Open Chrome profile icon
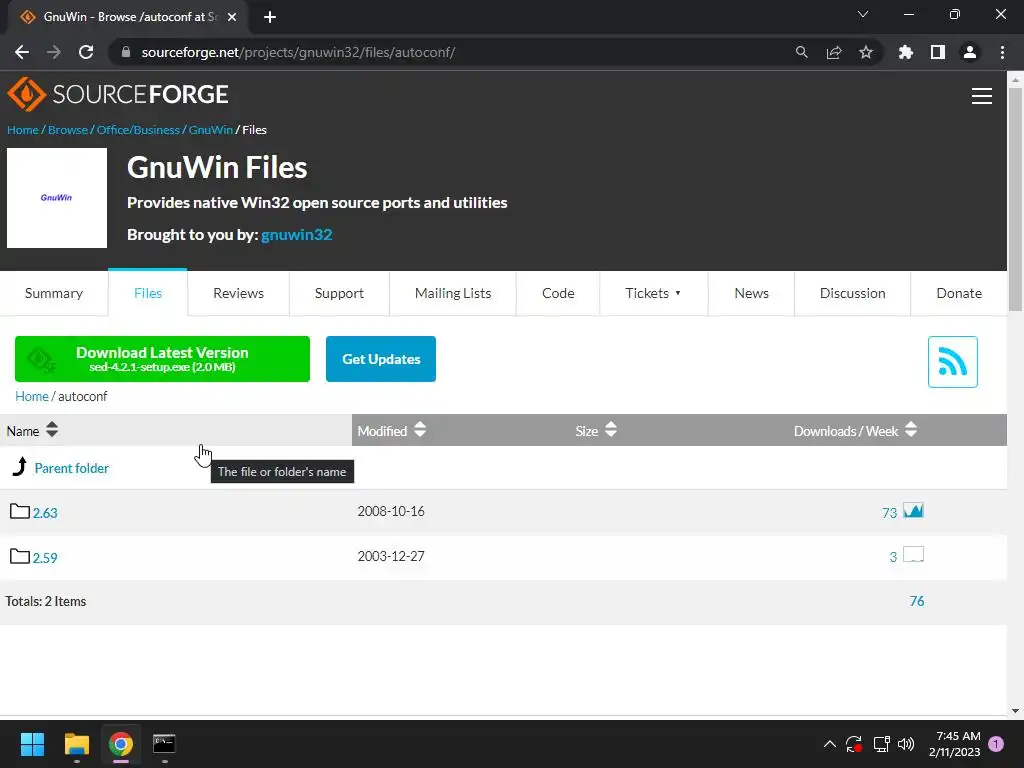The height and width of the screenshot is (768, 1024). click(x=970, y=52)
